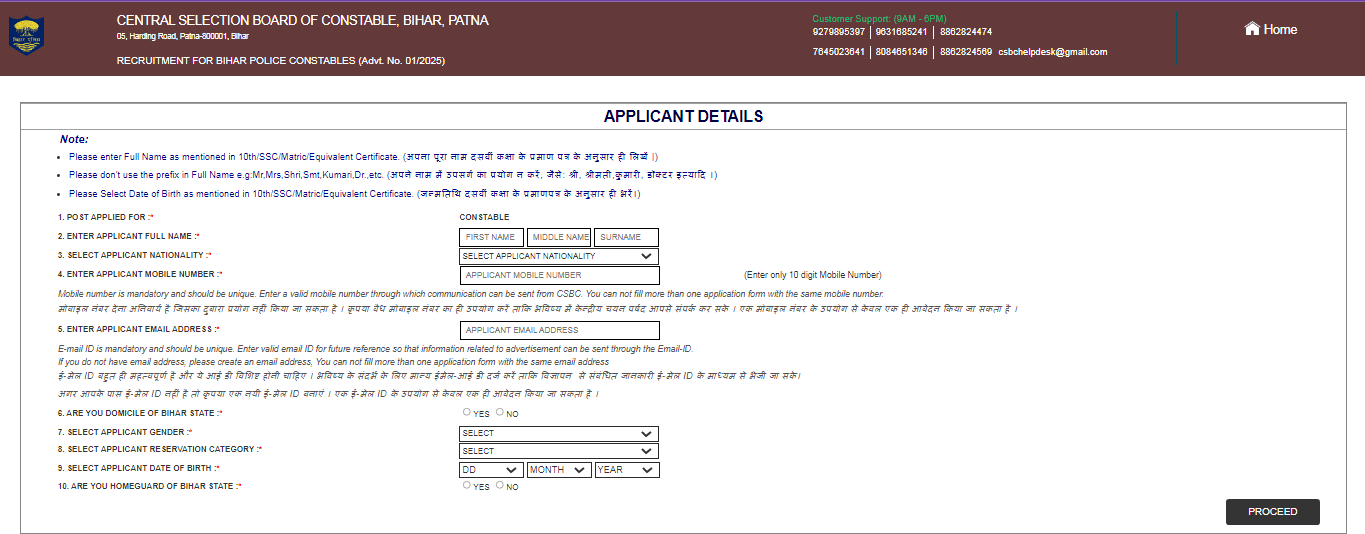Viewport: 1365px width, 534px height.
Task: Select No for Homeguard of Bihar
Action: 500,485
